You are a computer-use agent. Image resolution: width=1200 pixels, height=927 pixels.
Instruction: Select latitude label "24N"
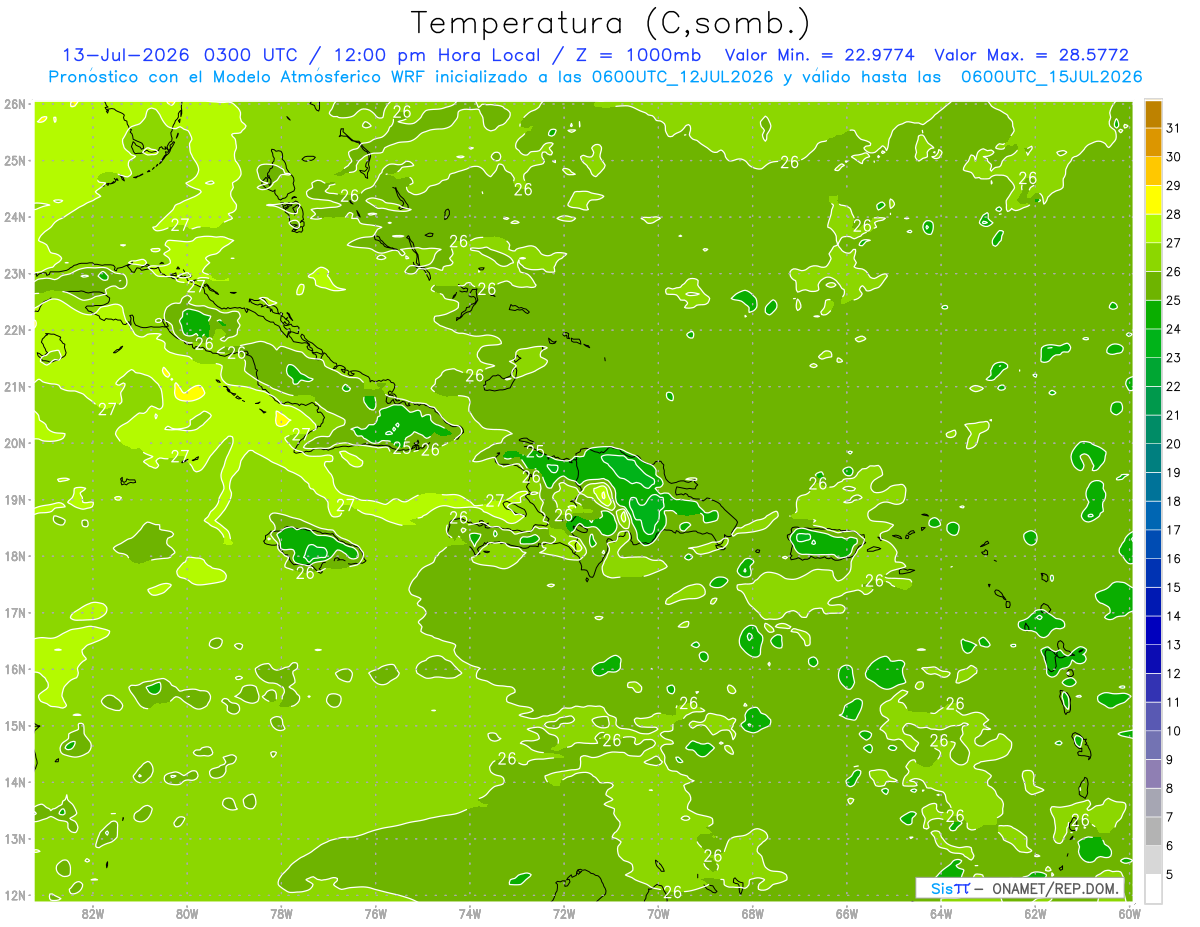[15, 217]
